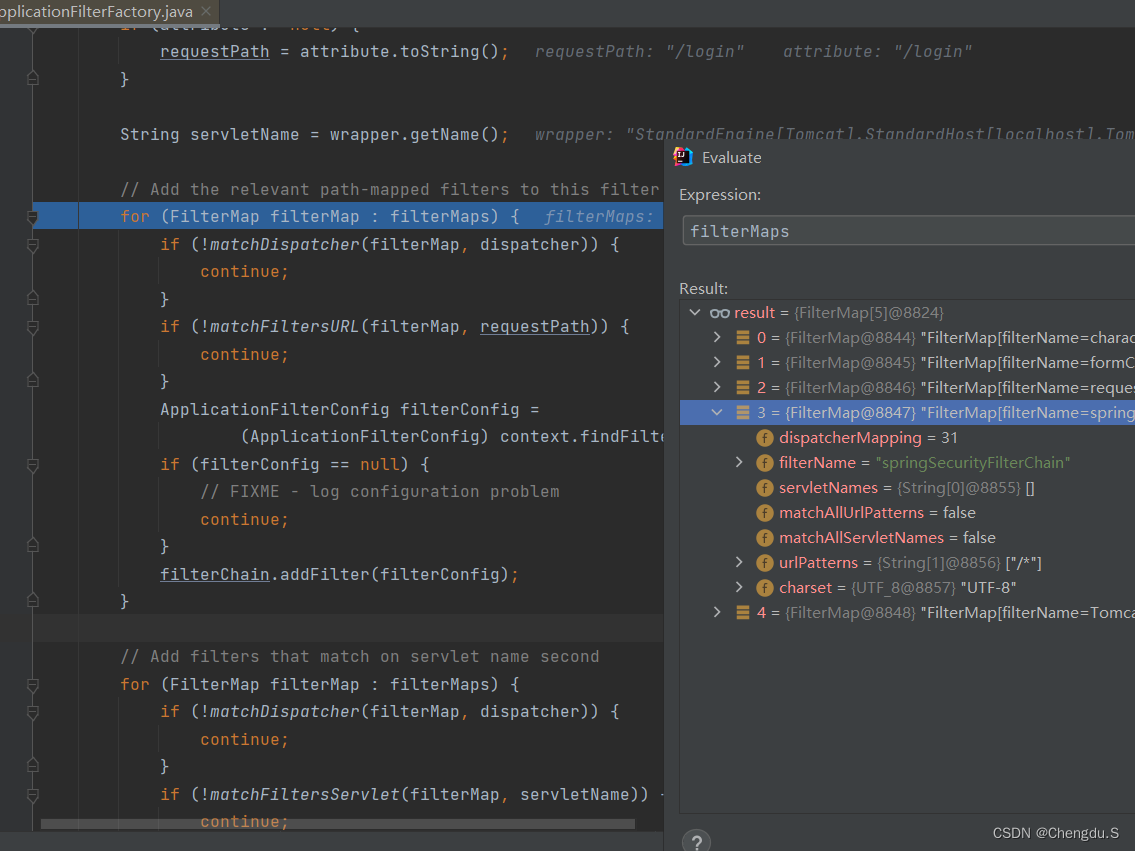
Task: Collapse the result root node
Action: (695, 313)
